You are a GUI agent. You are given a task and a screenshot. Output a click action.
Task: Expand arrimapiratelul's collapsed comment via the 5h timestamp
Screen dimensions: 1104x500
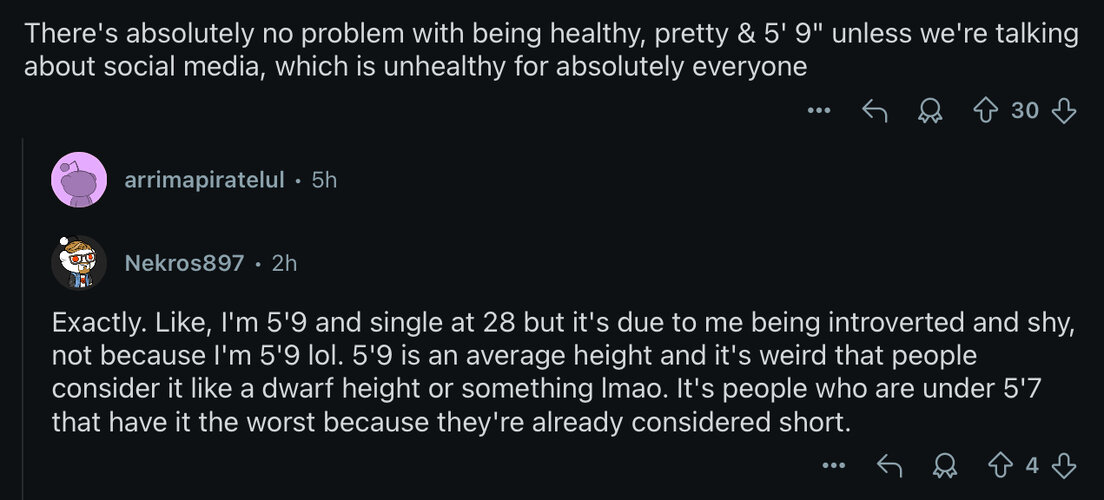click(x=324, y=180)
